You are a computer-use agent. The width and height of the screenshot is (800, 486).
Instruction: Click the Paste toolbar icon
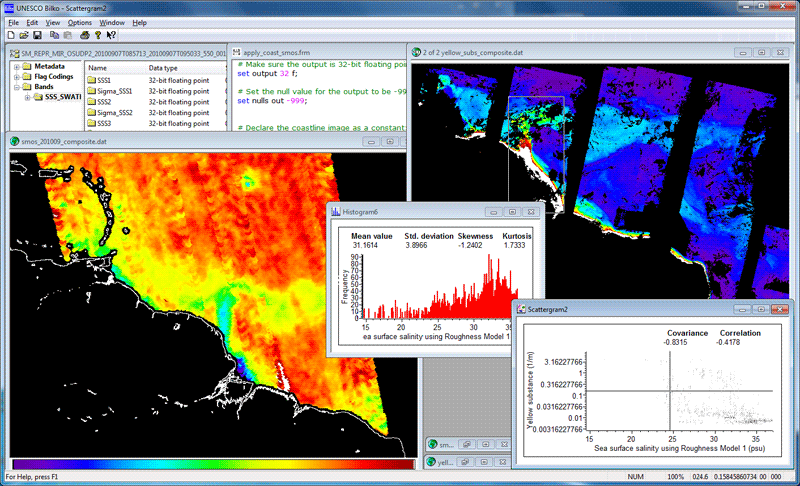click(x=67, y=35)
